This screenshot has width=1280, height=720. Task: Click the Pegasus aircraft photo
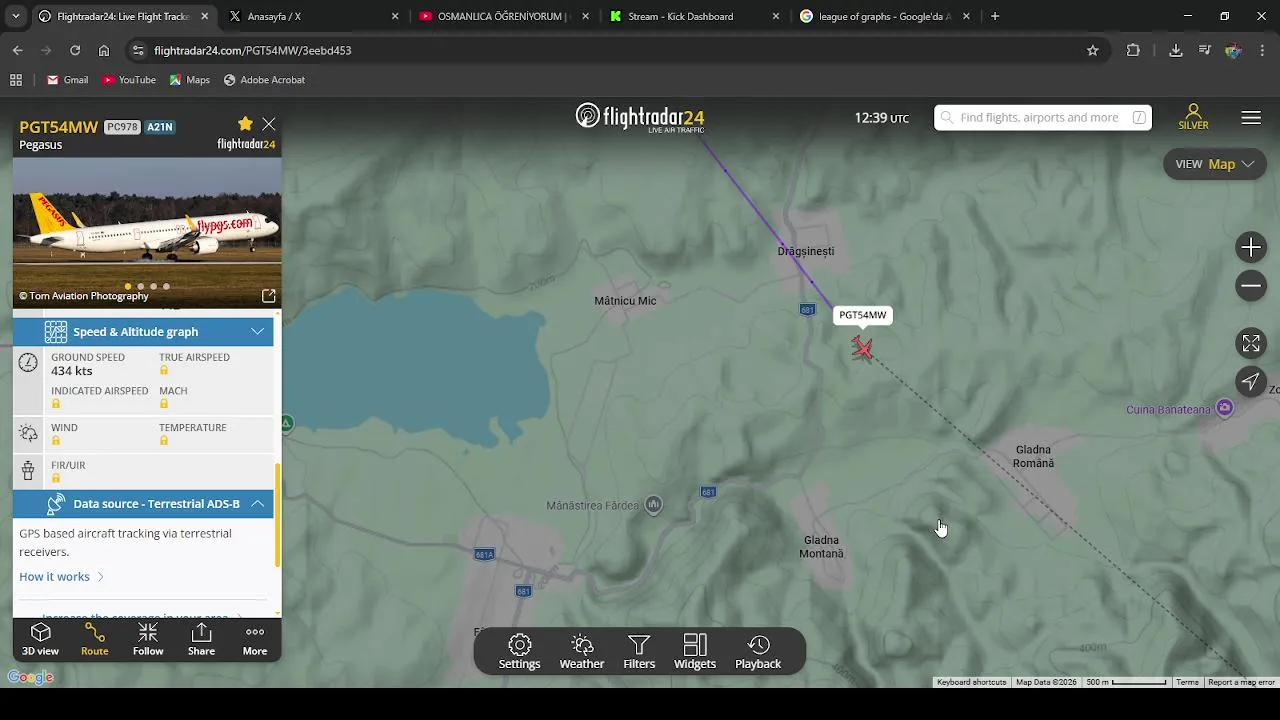(147, 232)
